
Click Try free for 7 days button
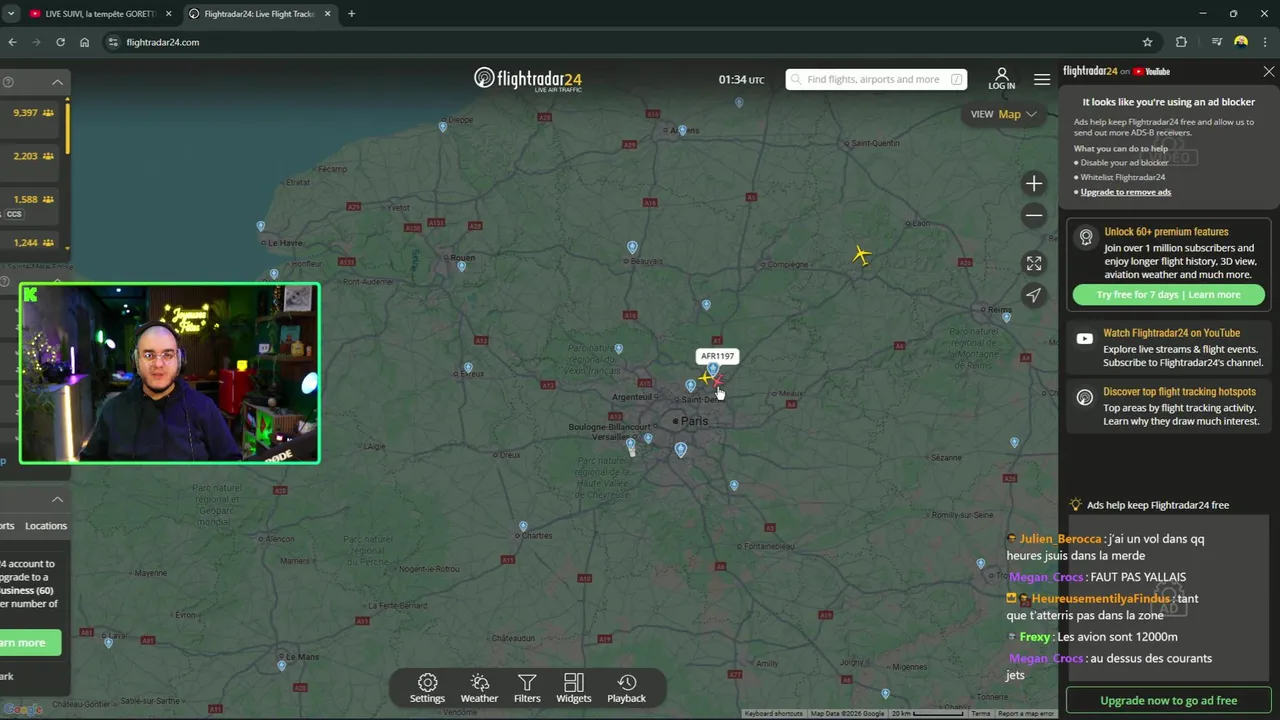click(1168, 295)
